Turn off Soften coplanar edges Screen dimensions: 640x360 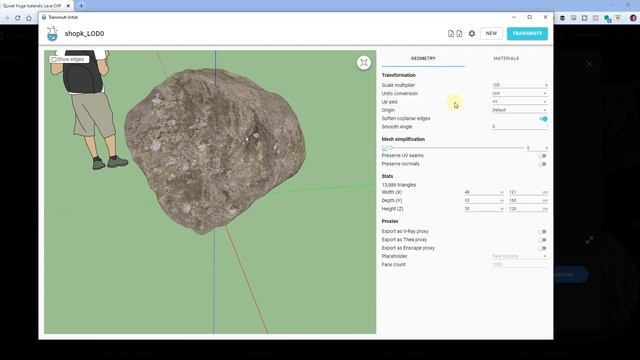click(x=543, y=119)
